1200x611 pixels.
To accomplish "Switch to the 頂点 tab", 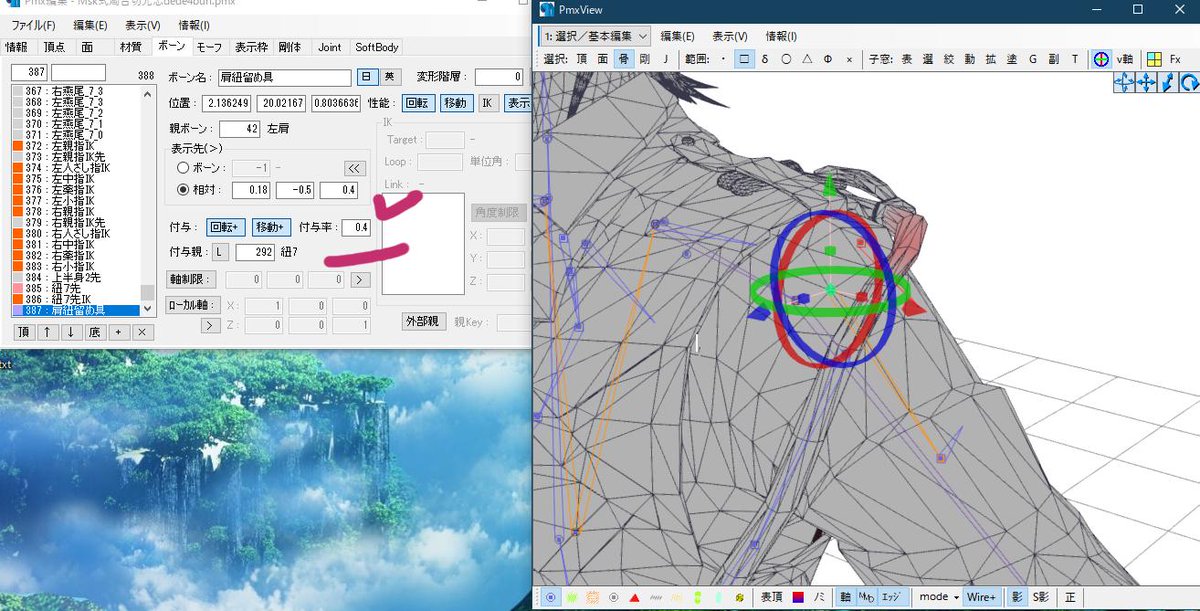I will (54, 47).
